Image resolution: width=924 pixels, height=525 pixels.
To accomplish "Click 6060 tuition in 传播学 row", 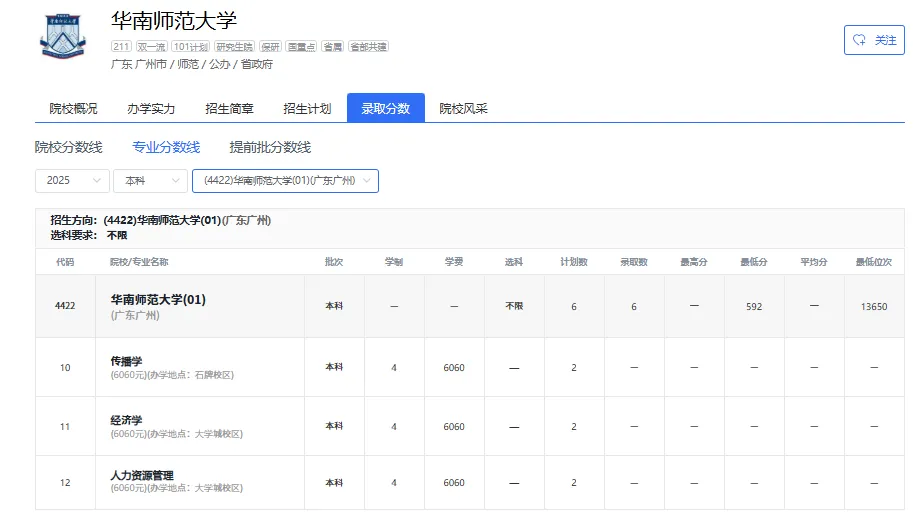I will pyautogui.click(x=454, y=368).
